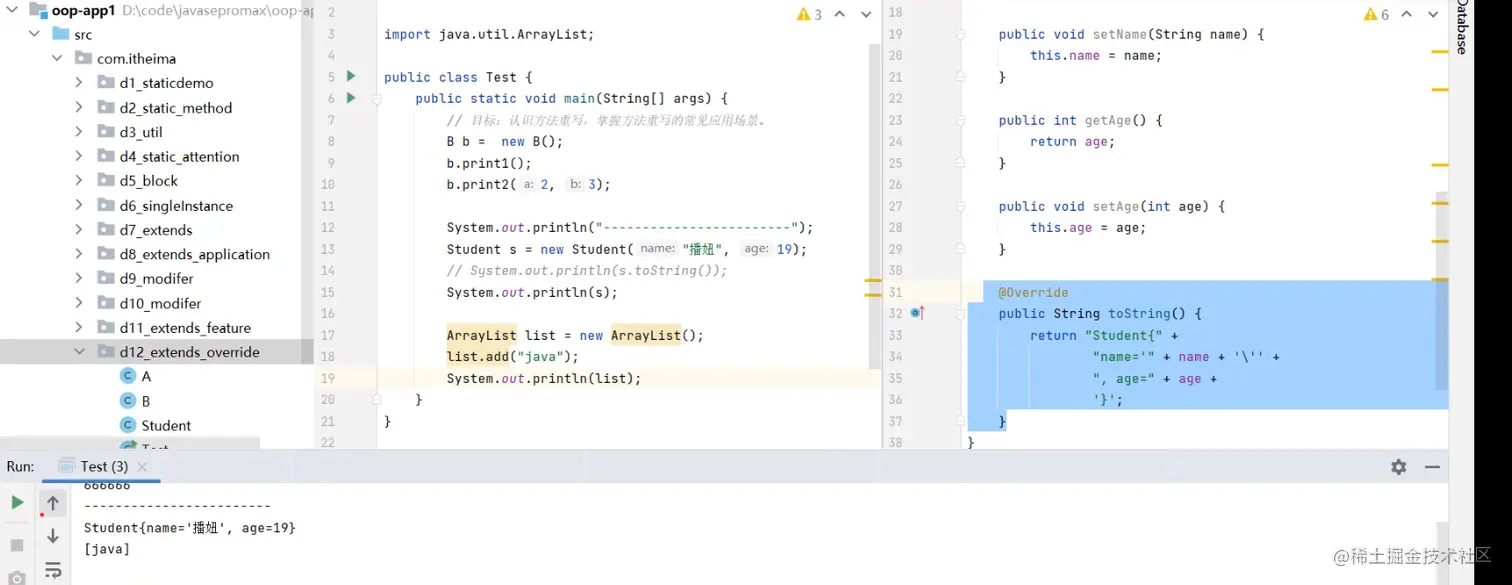Screen dimensions: 1512x585
Task: Expand the d5_block package
Action: point(79,181)
